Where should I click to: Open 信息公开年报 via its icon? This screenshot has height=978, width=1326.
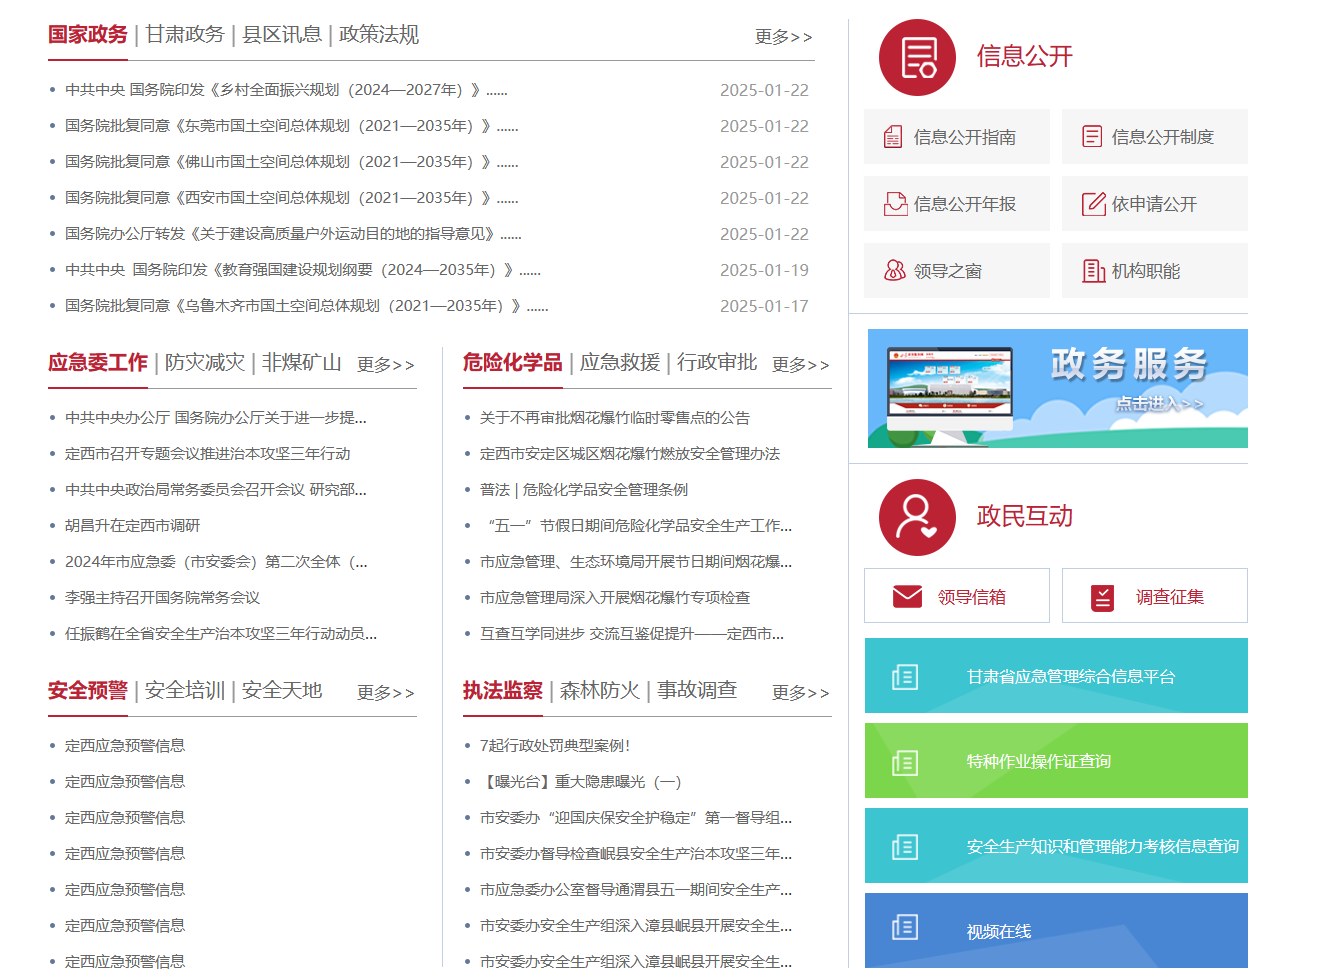pos(896,203)
